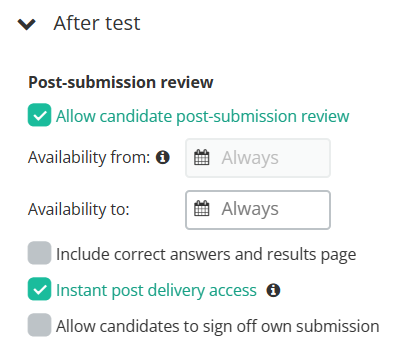Click Include correct answers and results label
The image size is (415, 360).
[x=206, y=255]
